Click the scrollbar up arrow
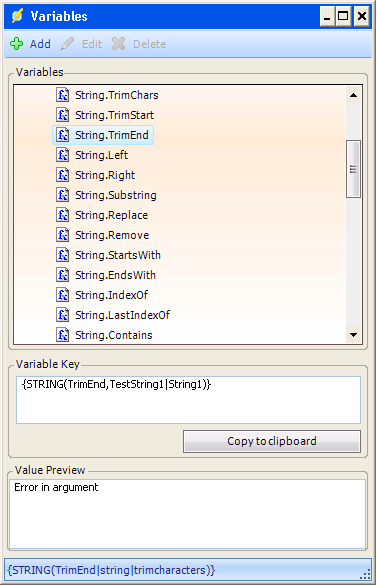377x585 pixels. [353, 95]
